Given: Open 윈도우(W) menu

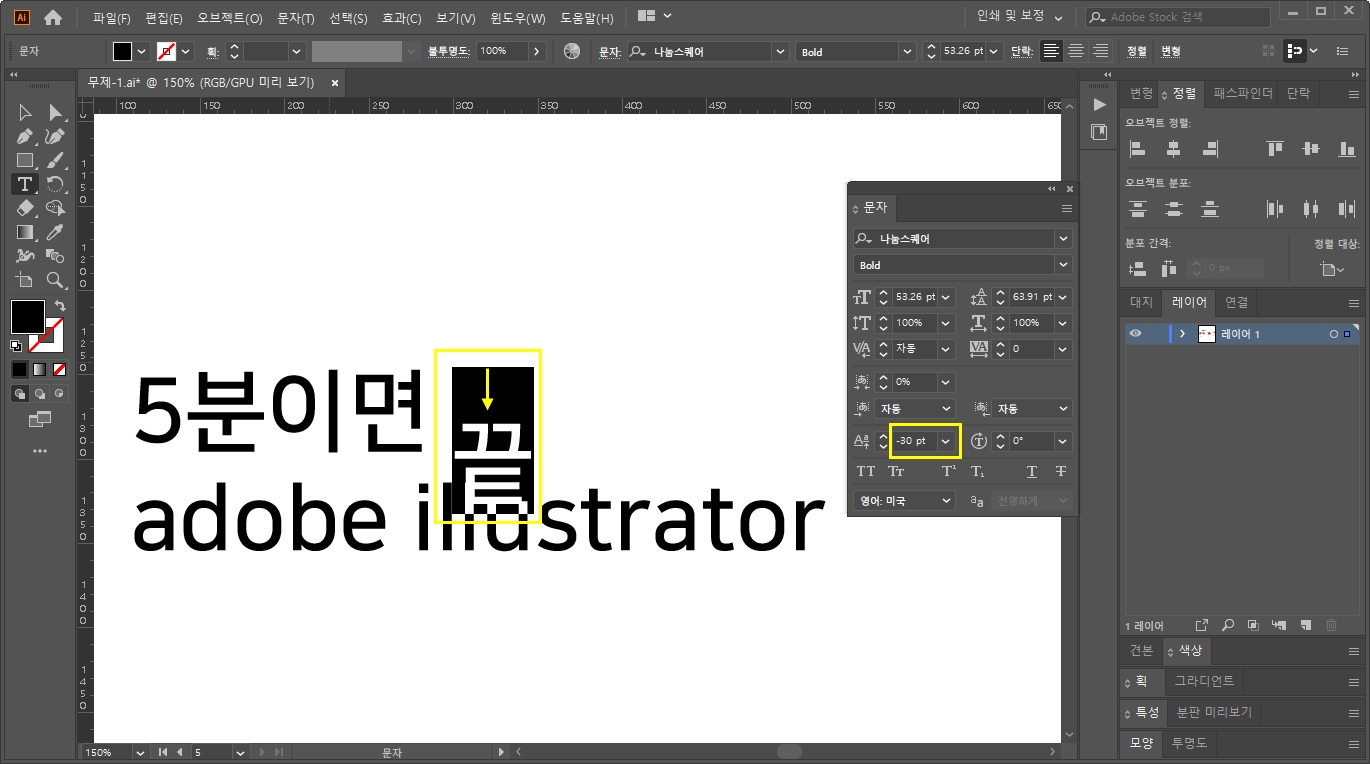Looking at the screenshot, I should 518,18.
